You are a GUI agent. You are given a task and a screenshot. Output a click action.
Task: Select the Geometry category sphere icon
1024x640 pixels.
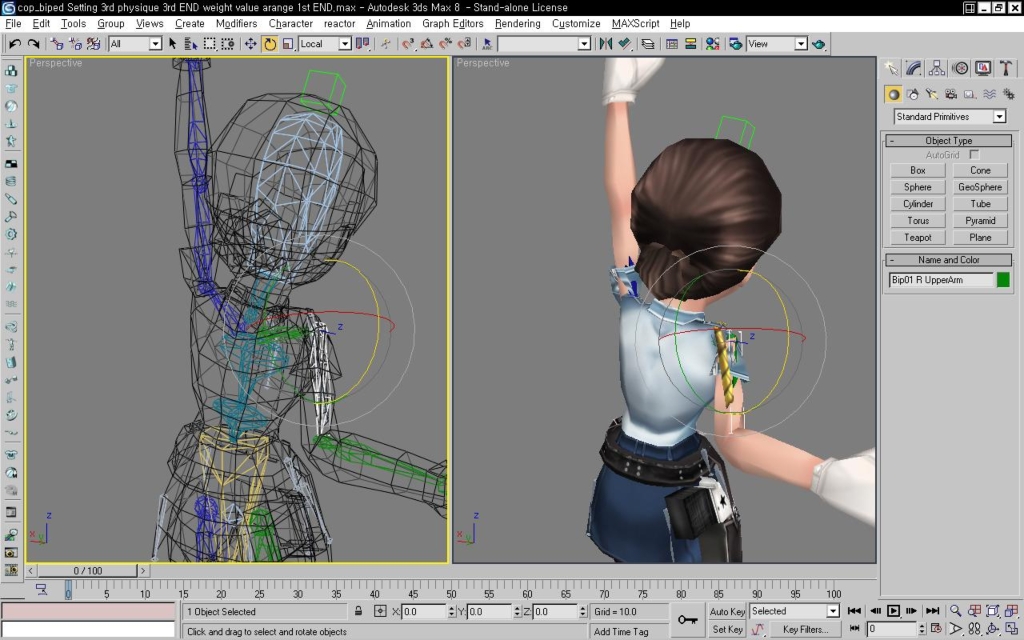coord(893,94)
